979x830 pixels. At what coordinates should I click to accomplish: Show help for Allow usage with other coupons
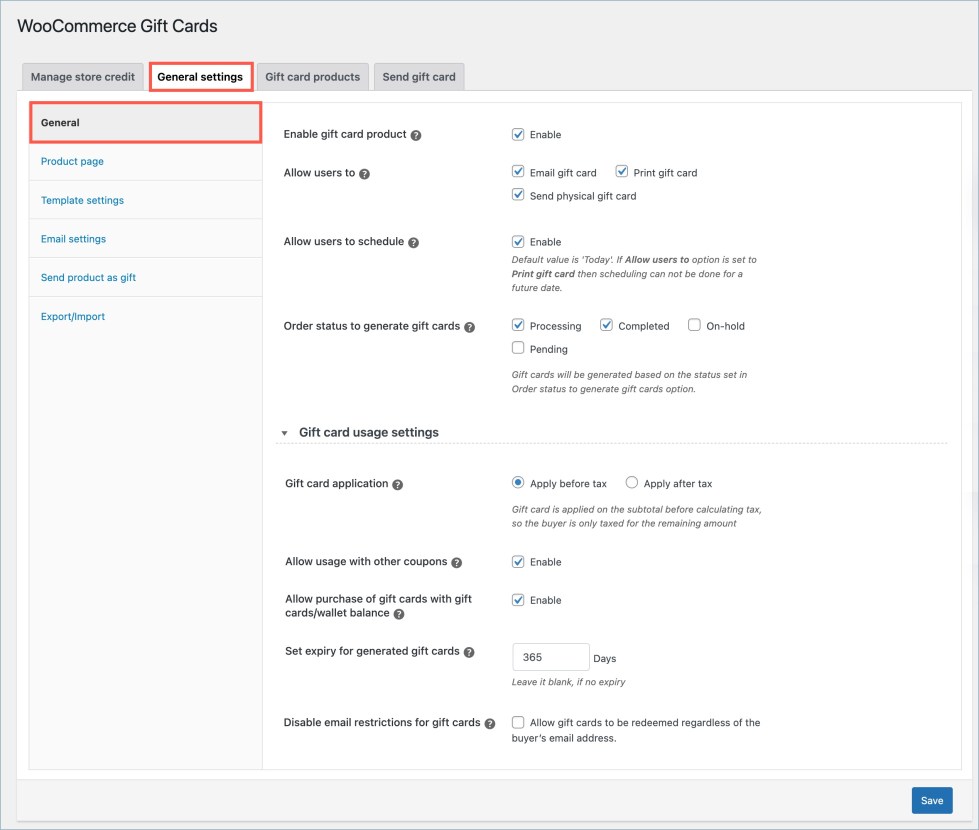(x=456, y=562)
